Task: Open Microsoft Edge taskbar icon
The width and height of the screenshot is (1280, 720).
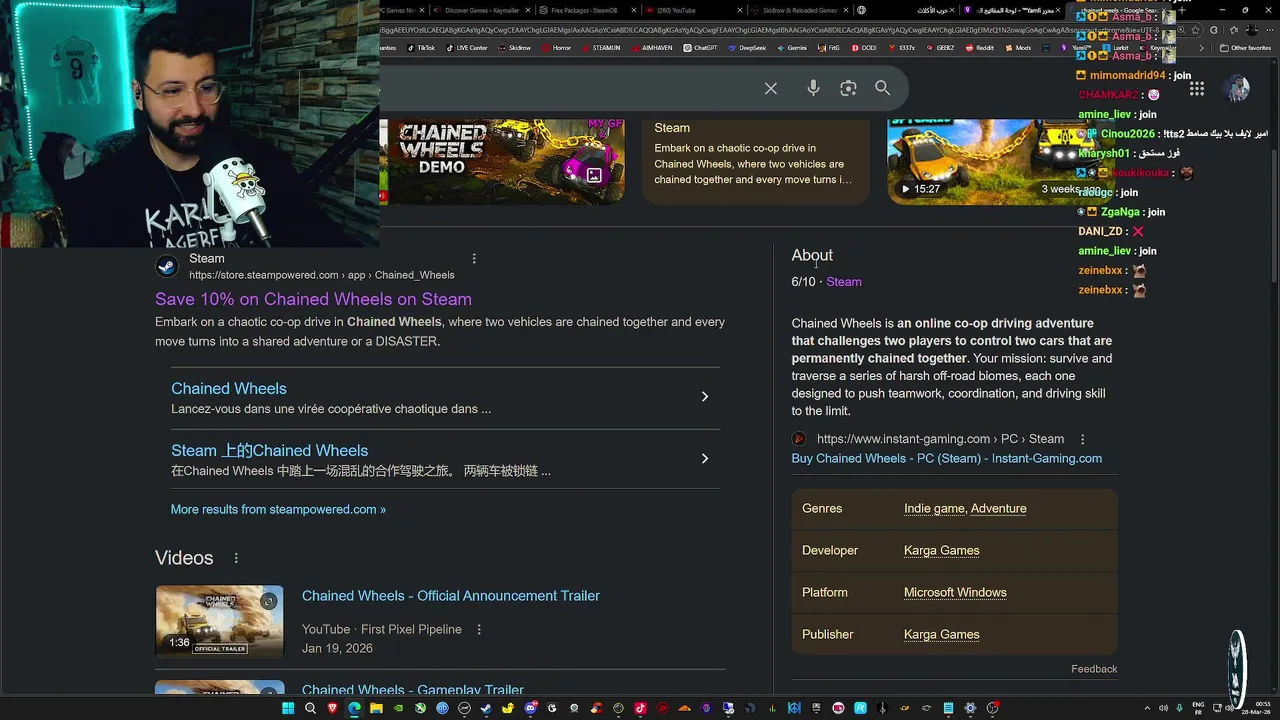Action: [354, 709]
